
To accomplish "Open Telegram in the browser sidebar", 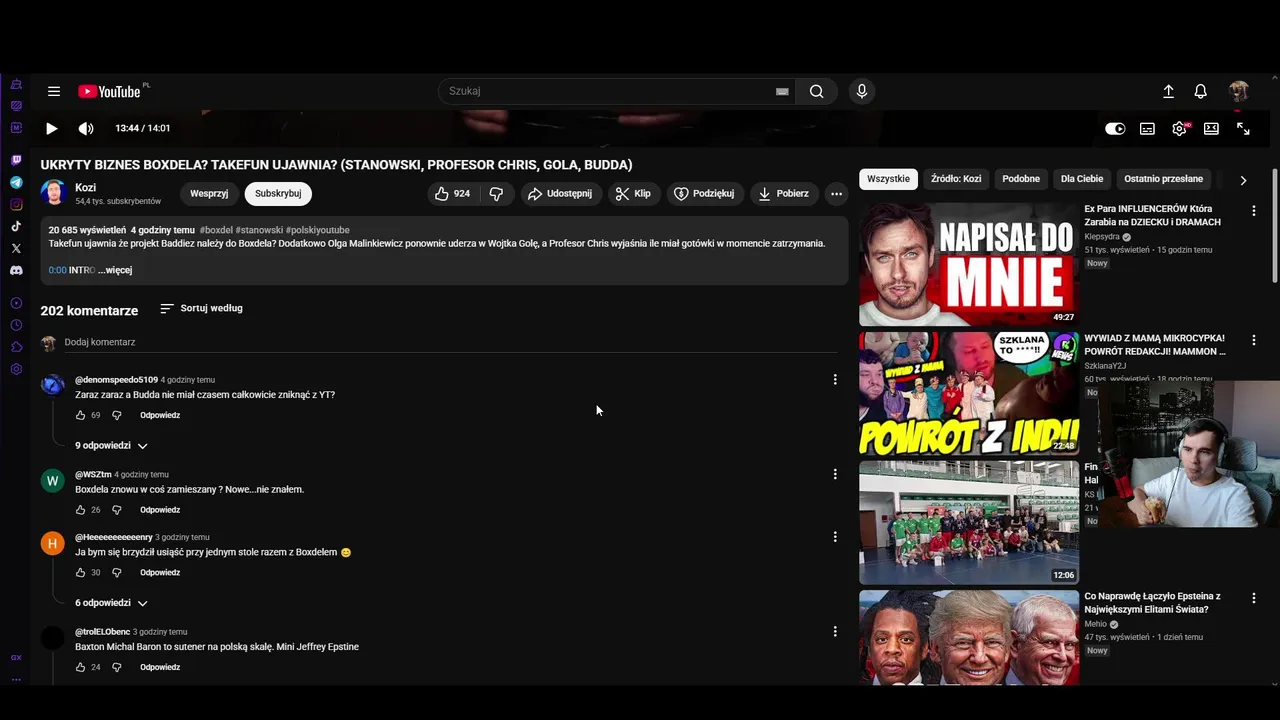I will click(x=16, y=182).
